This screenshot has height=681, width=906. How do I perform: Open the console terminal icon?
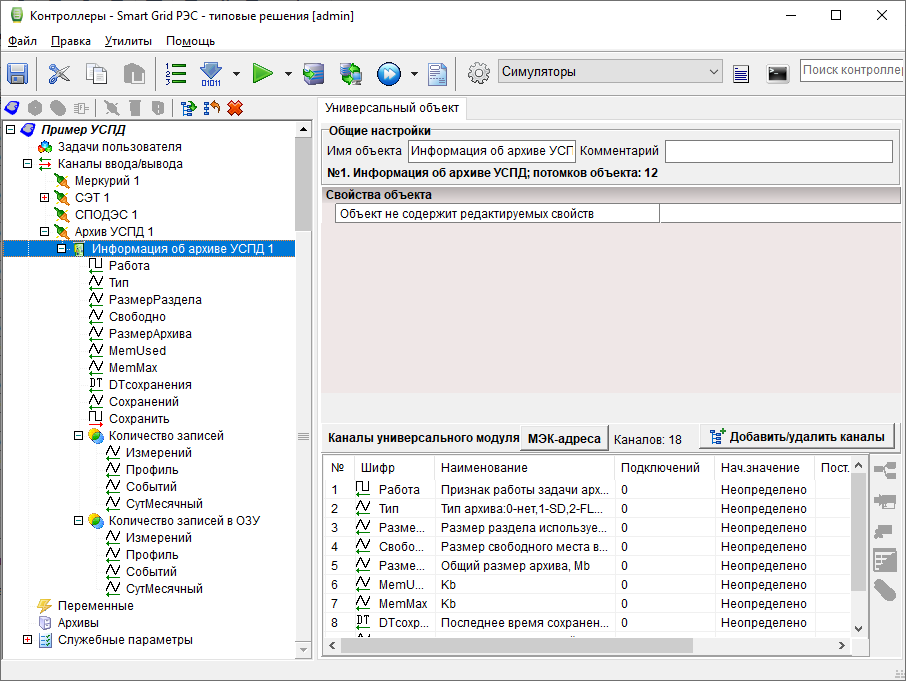tap(777, 73)
